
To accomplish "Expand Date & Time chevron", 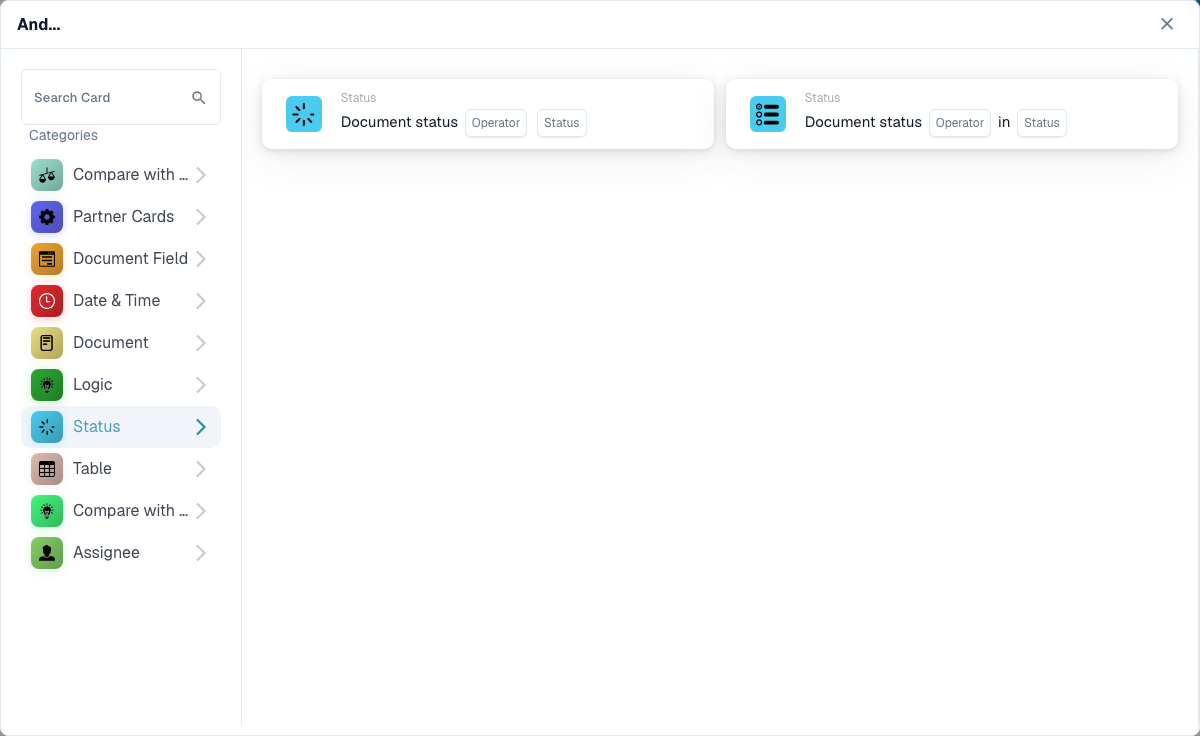I will tap(201, 301).
